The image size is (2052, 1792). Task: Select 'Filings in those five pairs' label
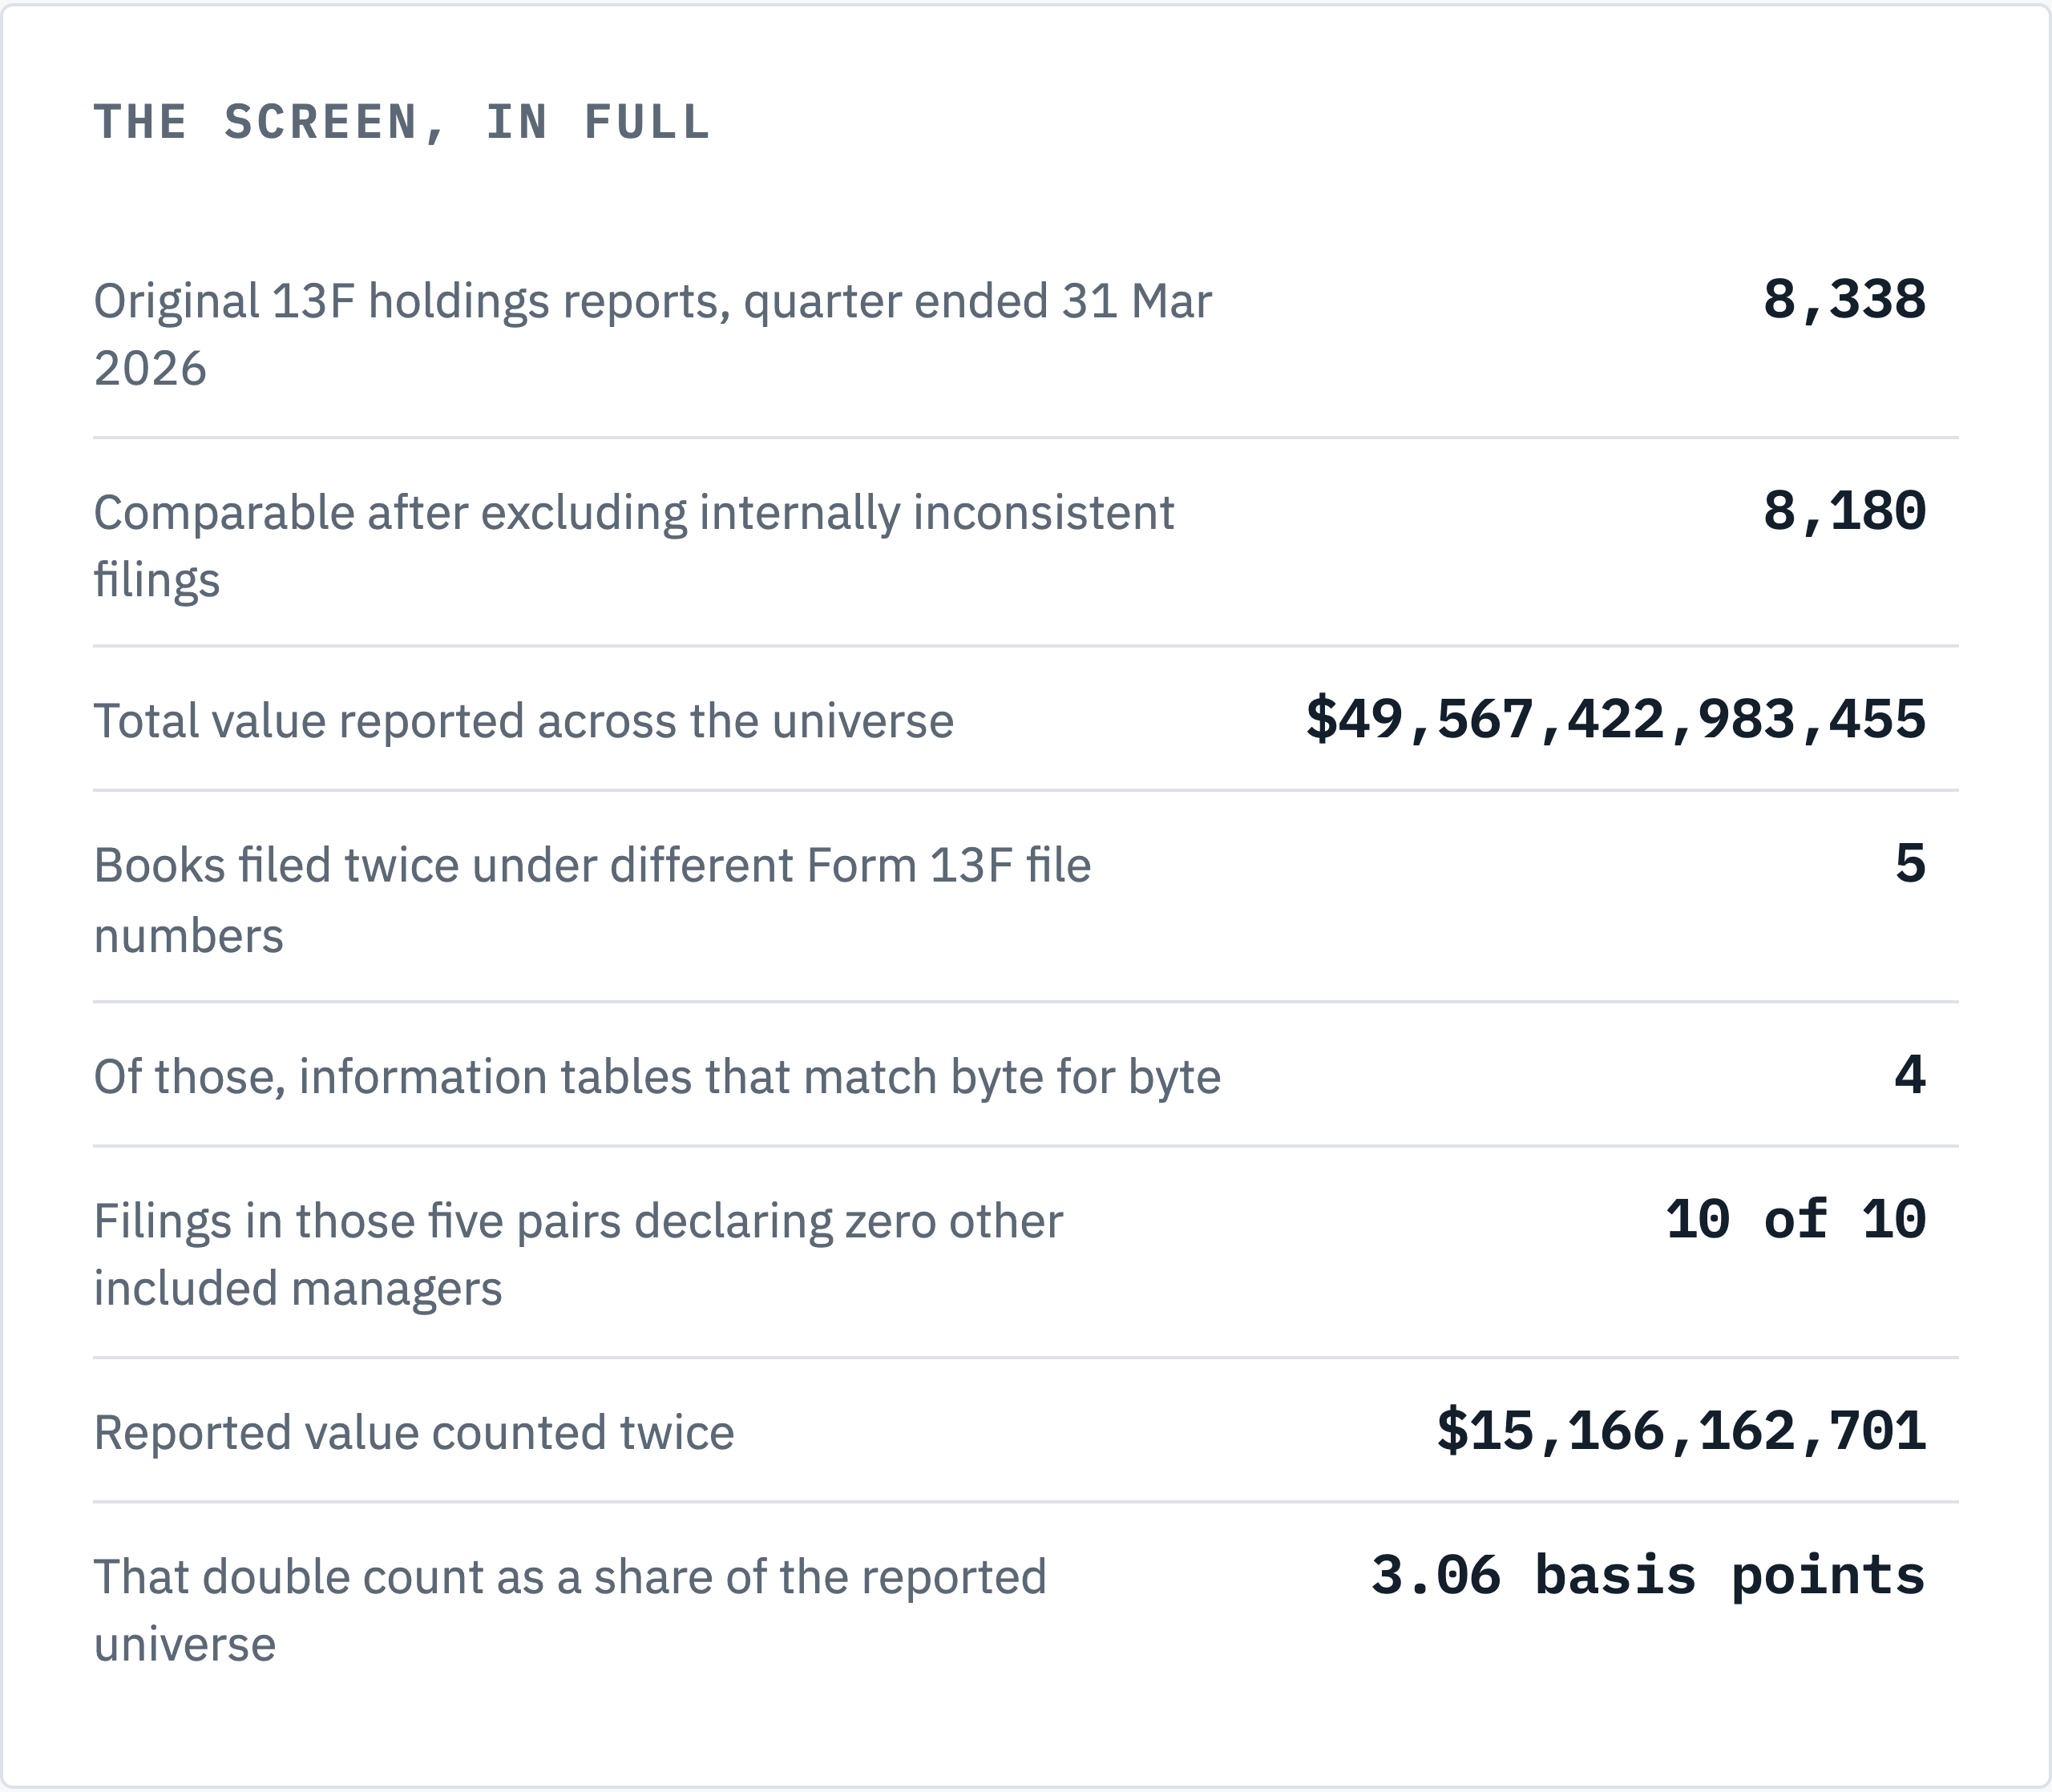coord(578,1255)
